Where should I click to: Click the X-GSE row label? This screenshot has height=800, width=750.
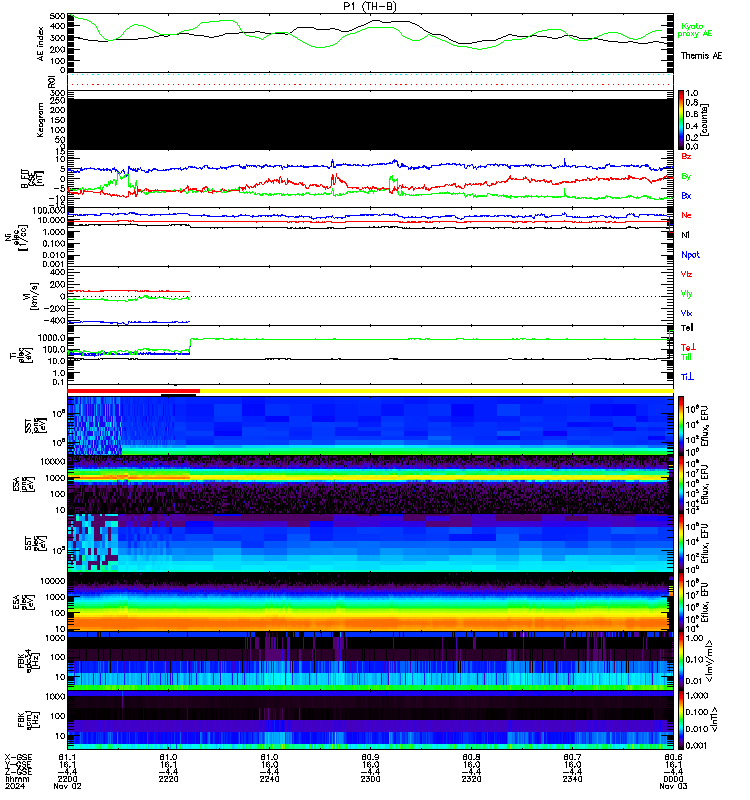tap(18, 757)
